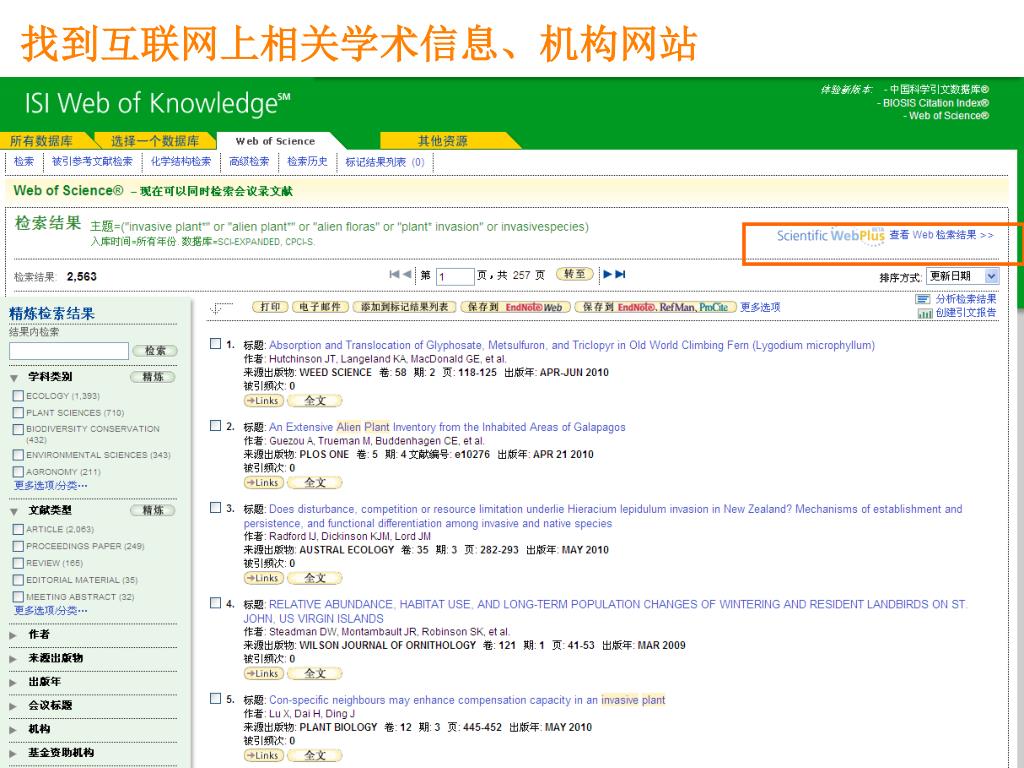Go to first page of results
The image size is (1024, 768).
394,274
